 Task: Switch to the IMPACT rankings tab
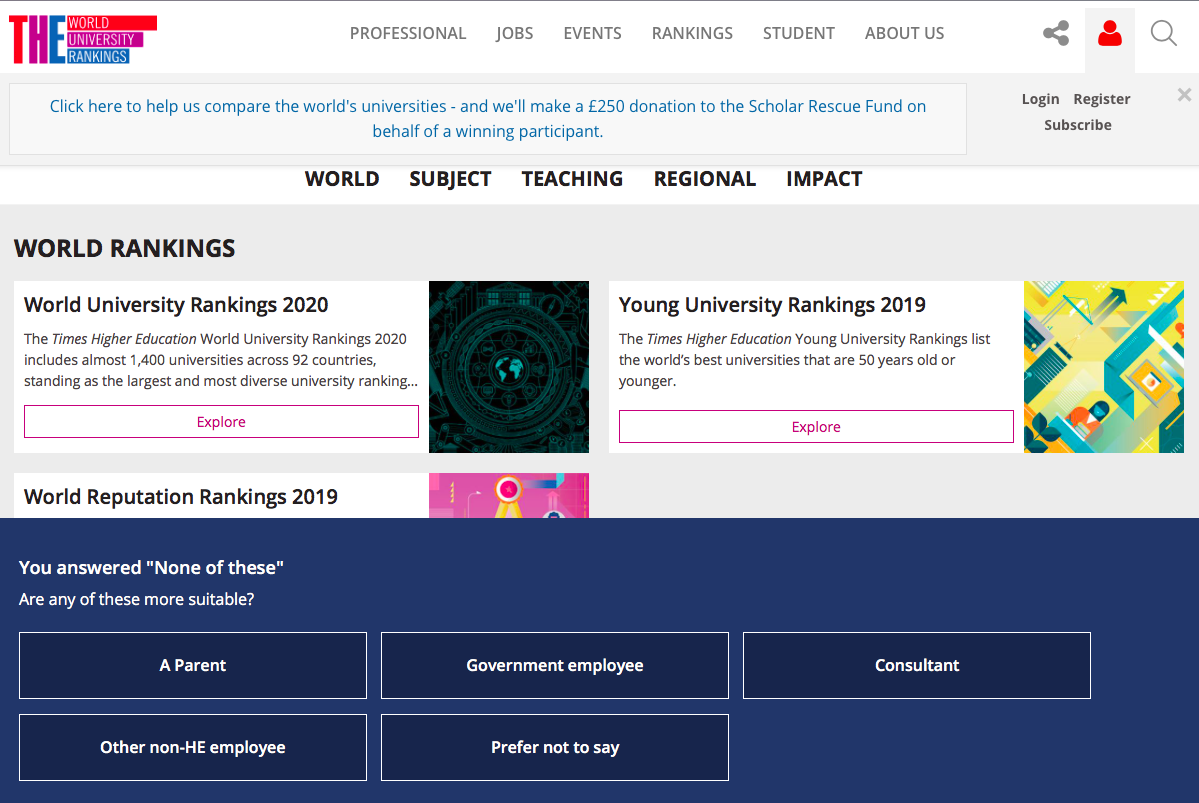(824, 179)
